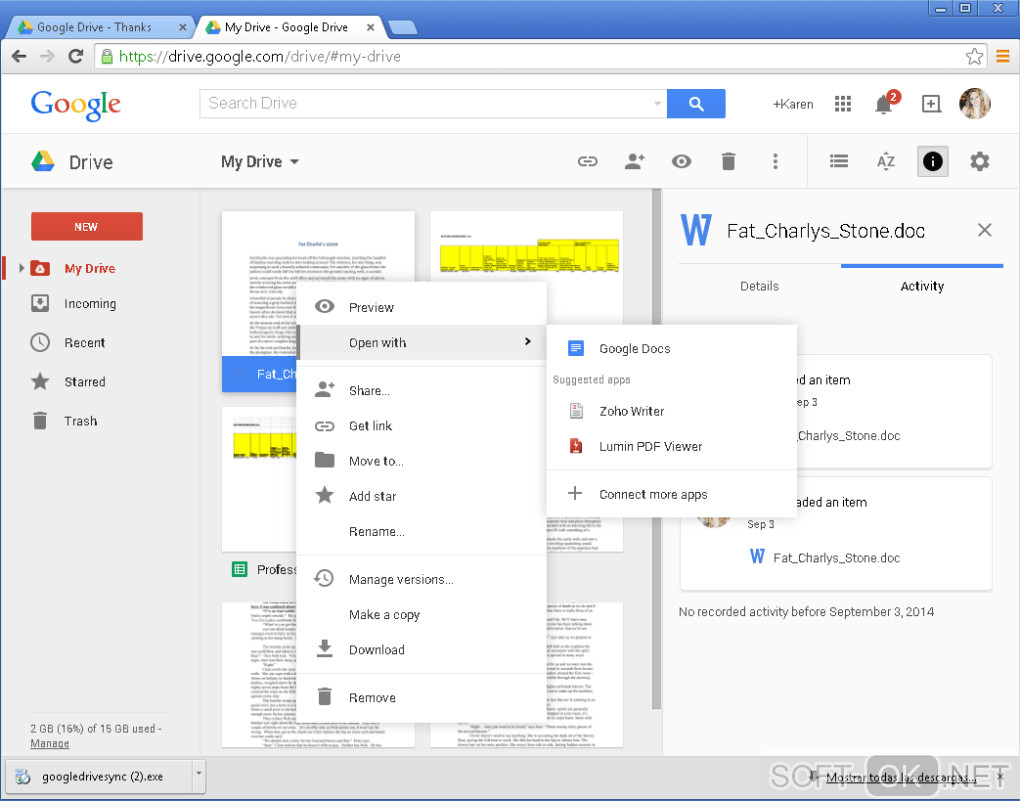Click the Get link toolbar icon

[587, 161]
